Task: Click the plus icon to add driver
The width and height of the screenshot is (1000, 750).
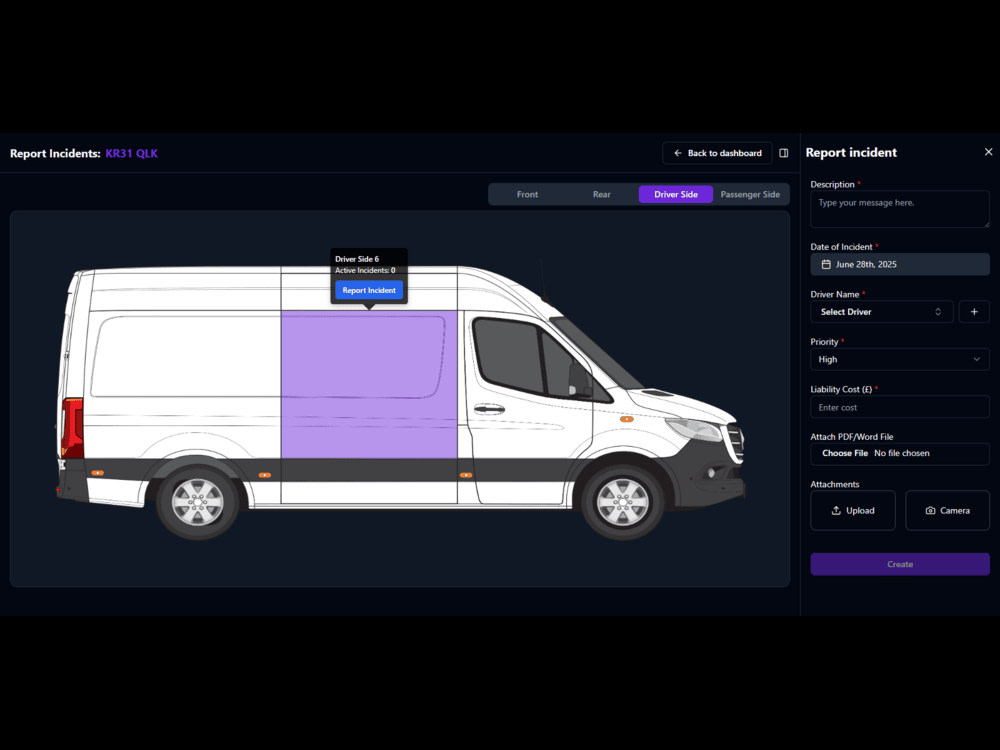Action: tap(974, 312)
